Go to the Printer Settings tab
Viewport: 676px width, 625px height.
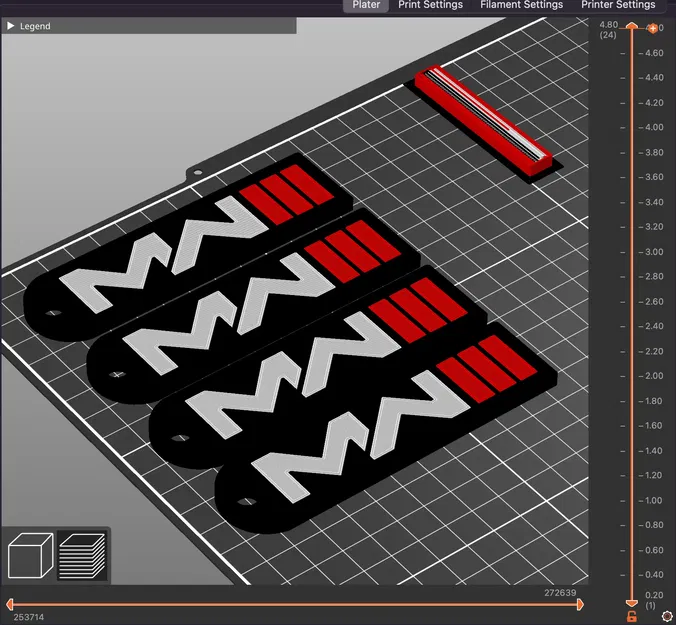[618, 5]
